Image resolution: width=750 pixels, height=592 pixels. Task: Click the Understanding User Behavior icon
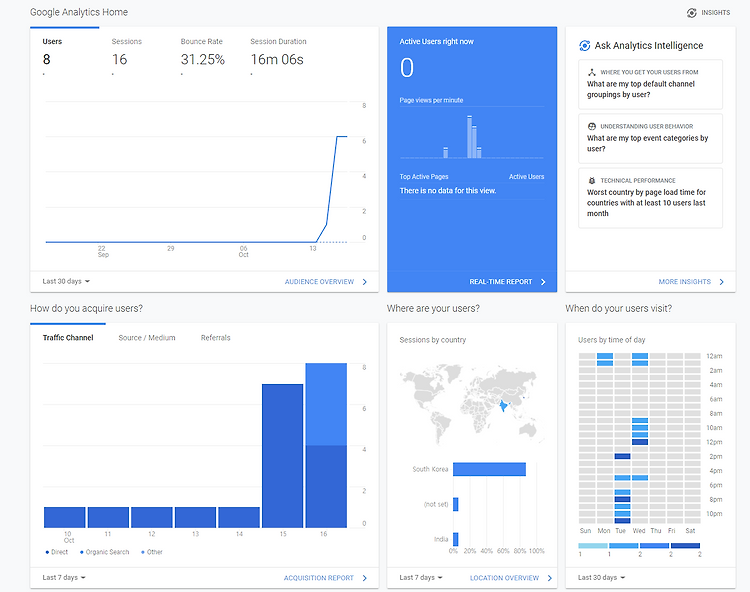592,126
